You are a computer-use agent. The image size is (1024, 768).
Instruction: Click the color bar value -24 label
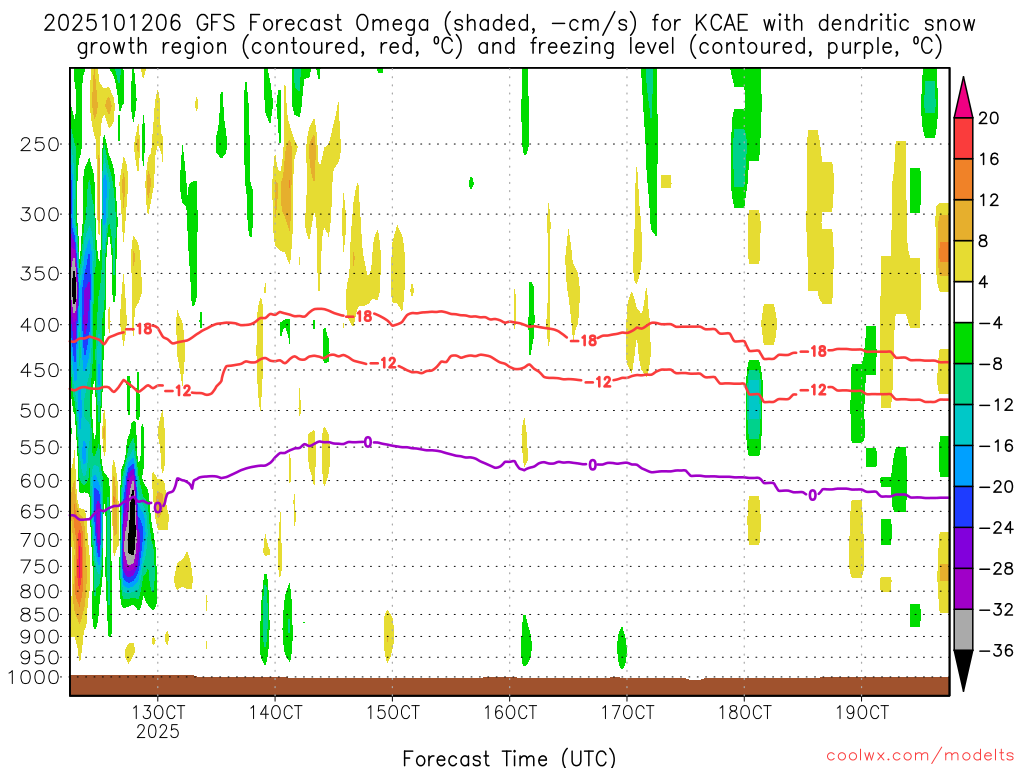click(x=996, y=528)
